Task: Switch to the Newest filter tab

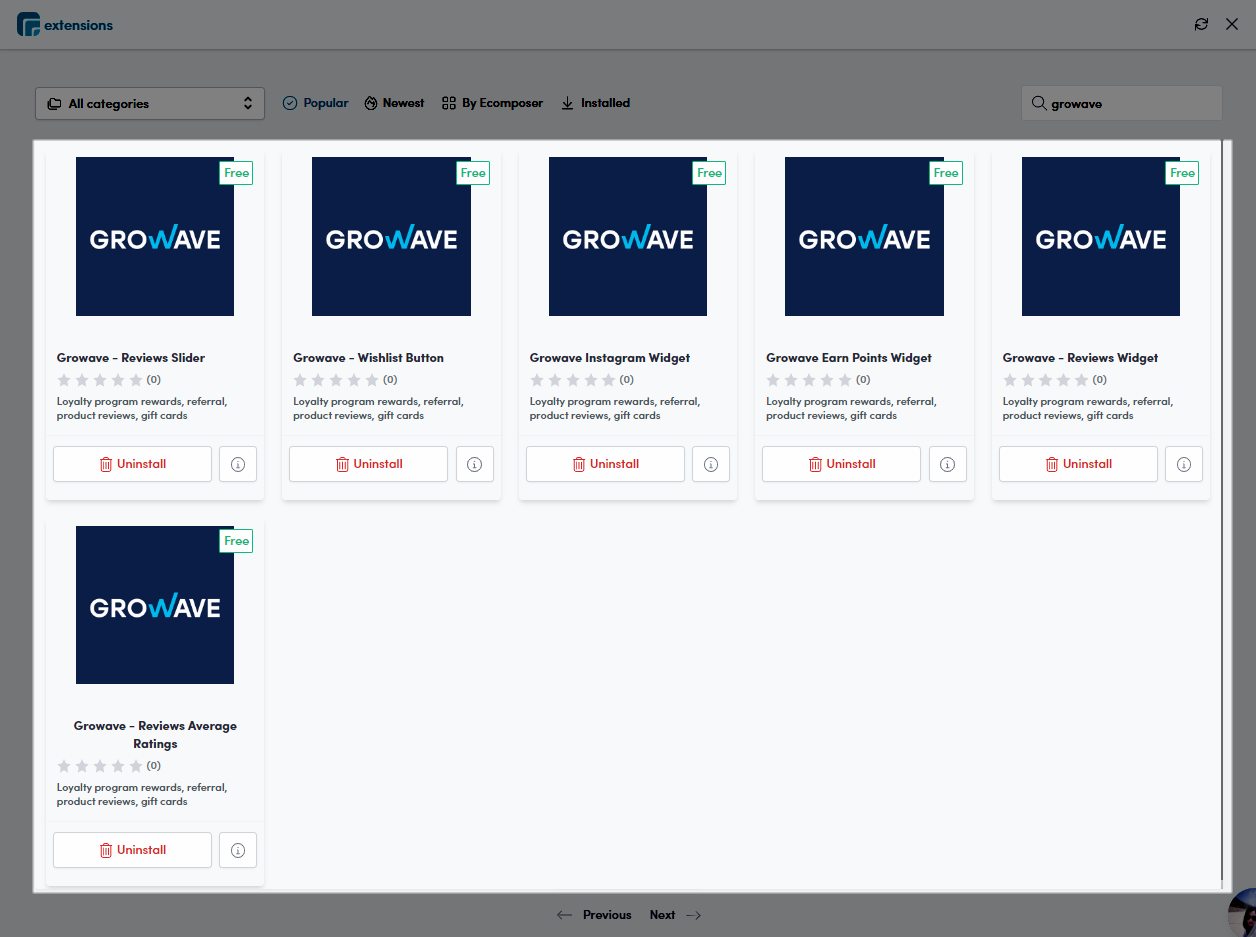Action: [x=394, y=103]
